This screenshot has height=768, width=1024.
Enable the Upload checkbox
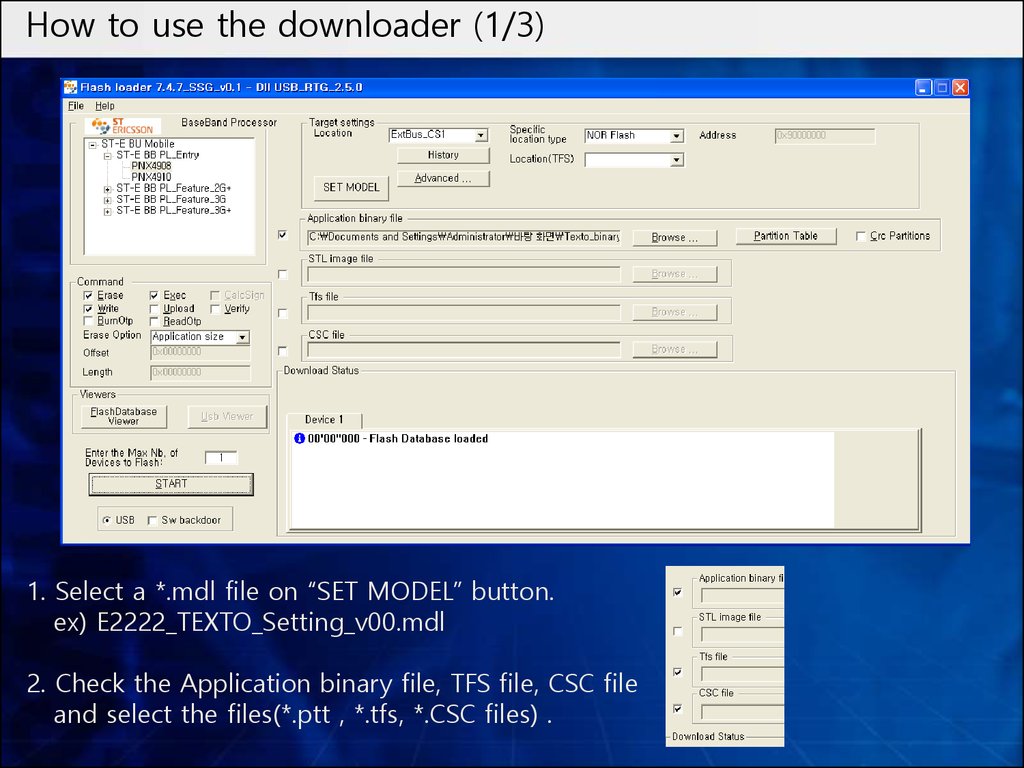click(x=154, y=309)
